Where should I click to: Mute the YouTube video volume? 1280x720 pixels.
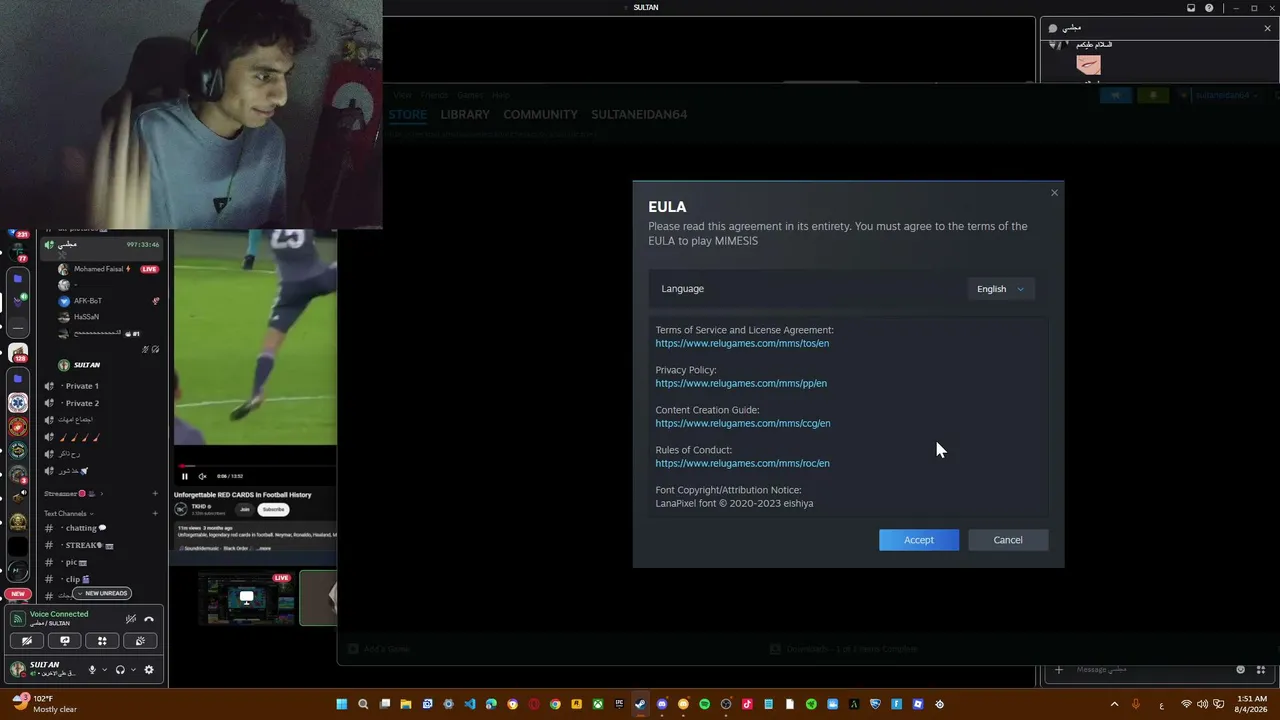coord(202,476)
